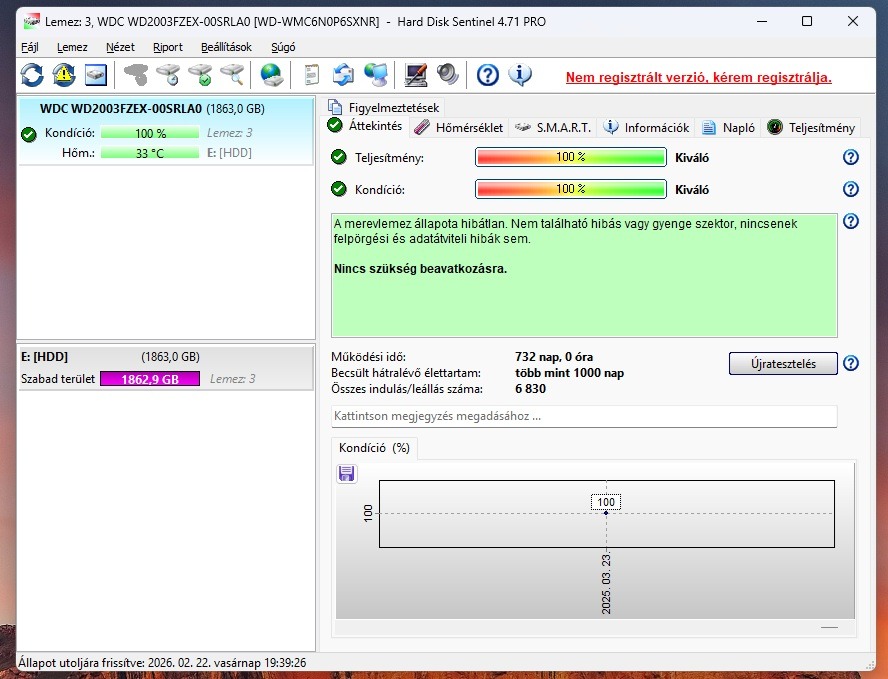888x679 pixels.
Task: Open configuration via monitor and screwdriver icon
Action: coord(416,75)
